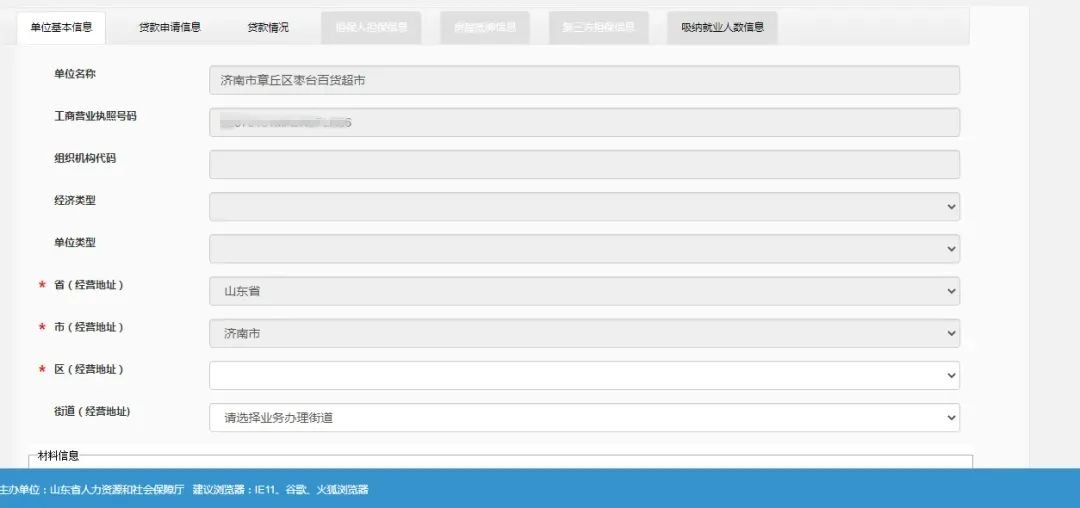
Task: Expand the 市(经营地址) dropdown showing 济南市
Action: 584,333
